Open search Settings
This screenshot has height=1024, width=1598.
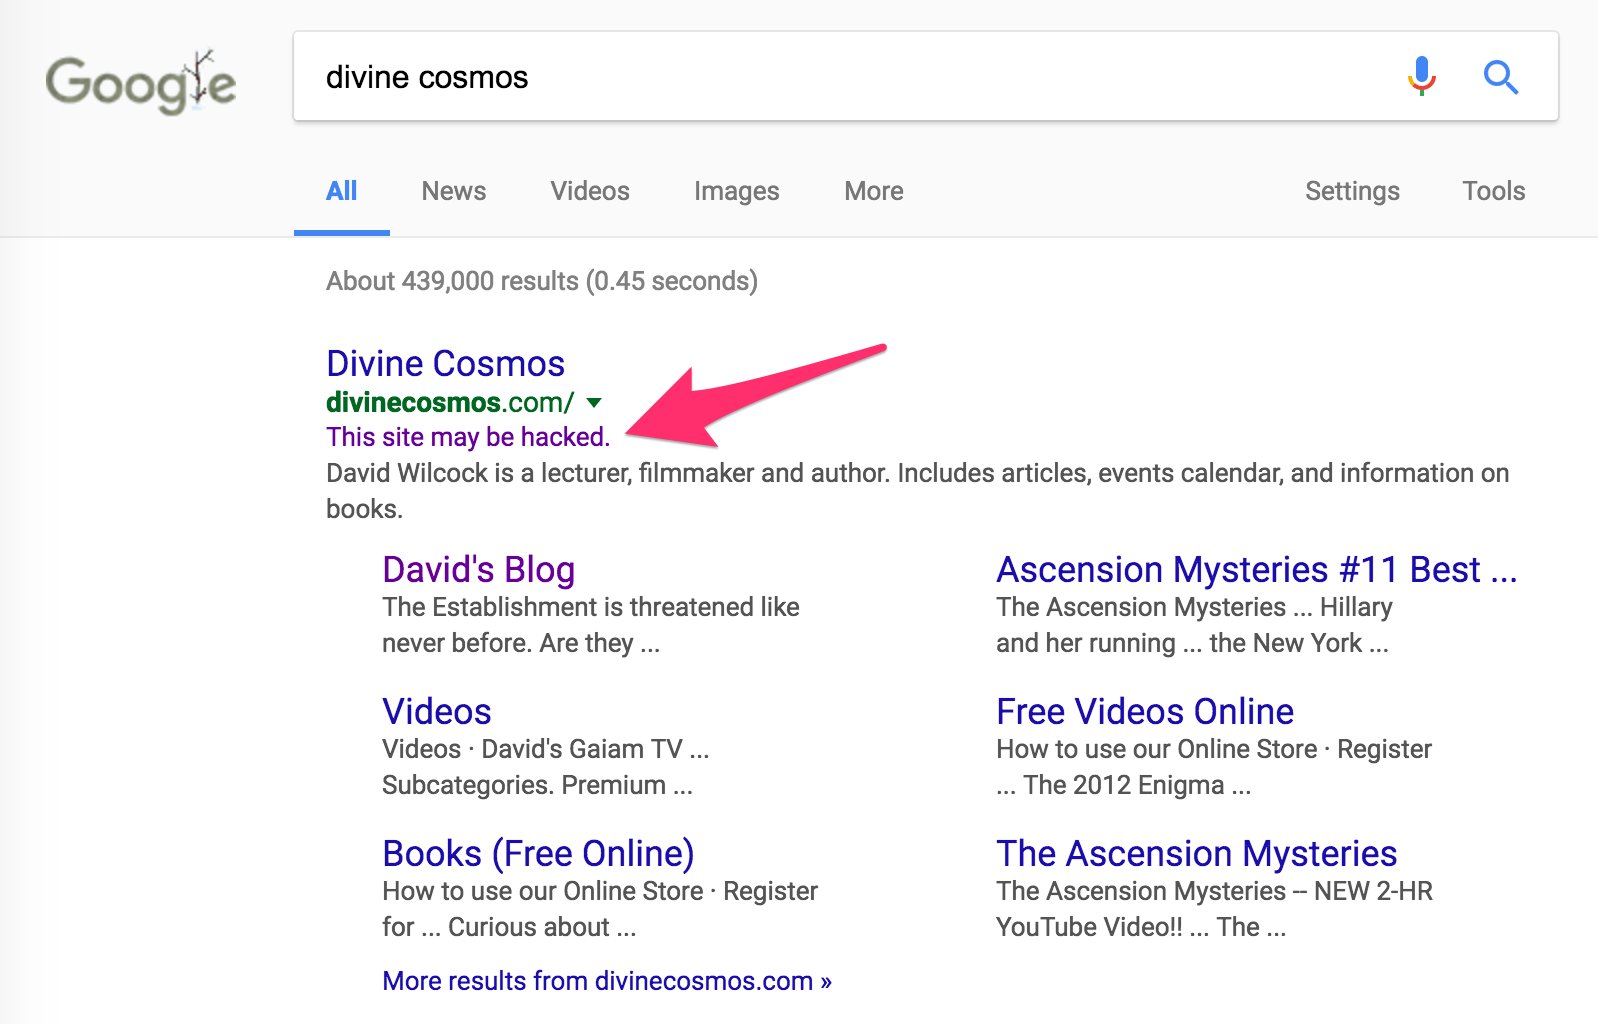pos(1352,191)
